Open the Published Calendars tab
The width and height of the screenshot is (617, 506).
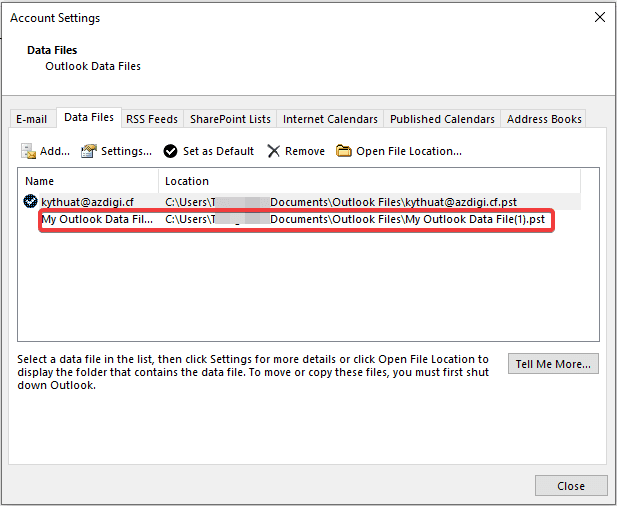coord(442,119)
